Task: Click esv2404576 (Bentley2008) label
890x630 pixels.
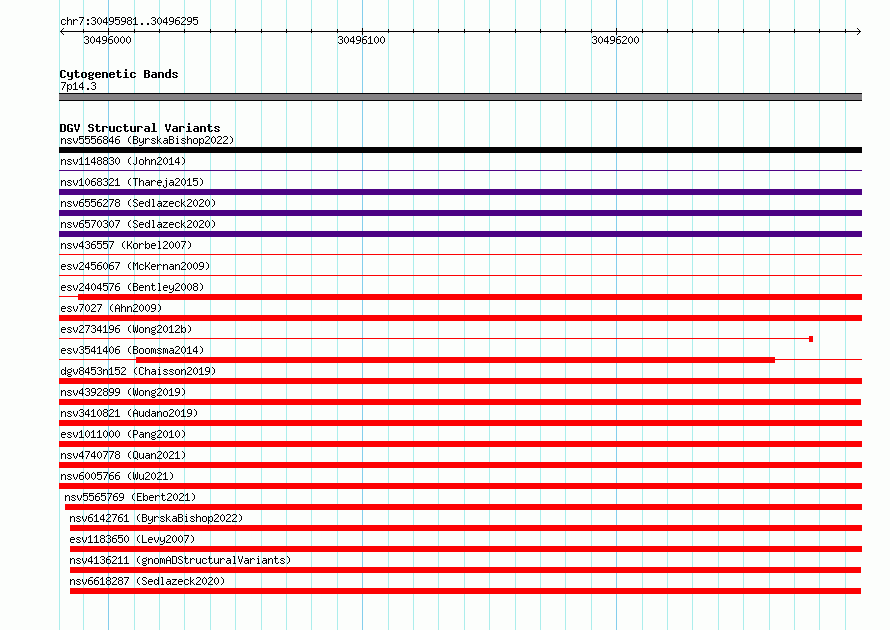Action: (x=132, y=287)
